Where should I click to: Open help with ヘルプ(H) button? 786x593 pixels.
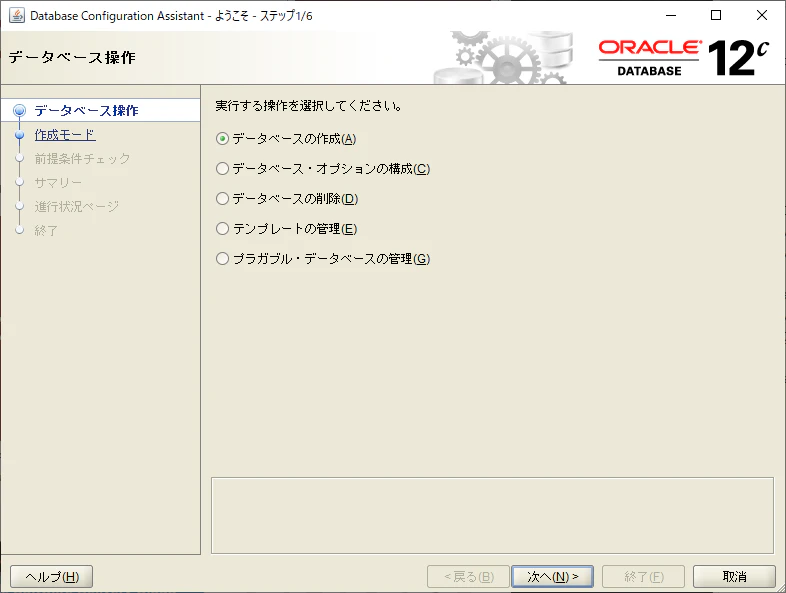click(x=52, y=576)
